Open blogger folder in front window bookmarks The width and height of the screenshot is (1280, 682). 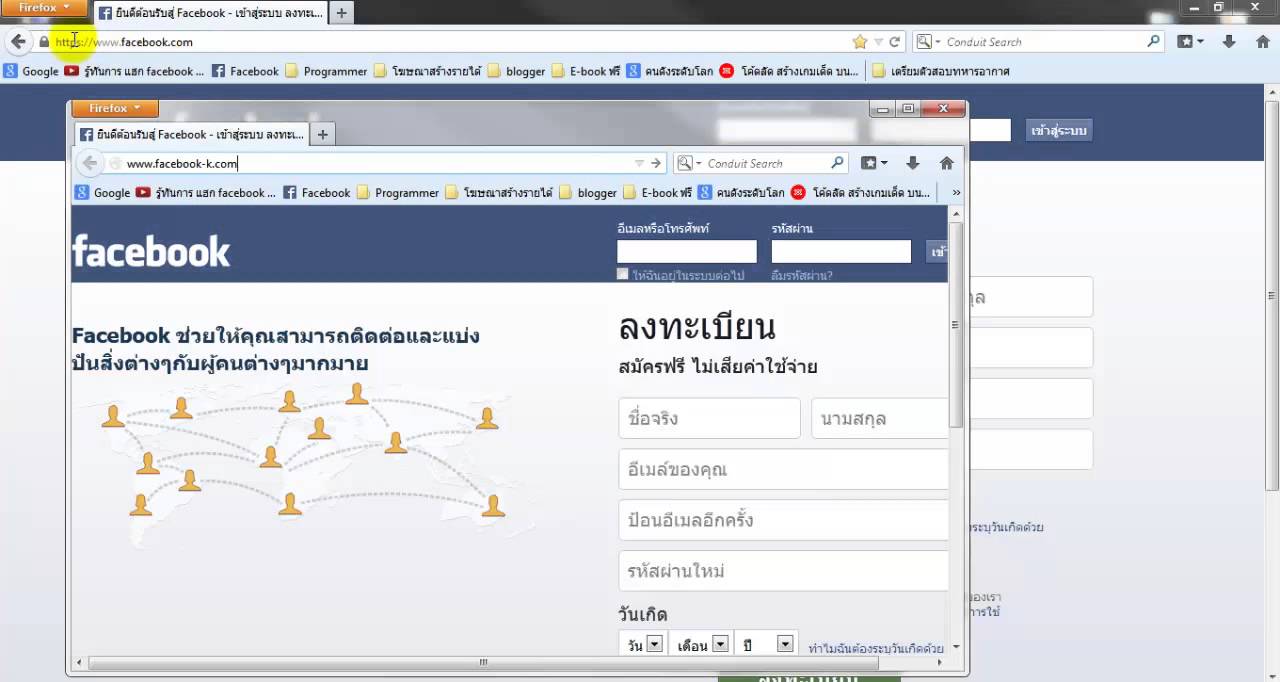(x=588, y=192)
